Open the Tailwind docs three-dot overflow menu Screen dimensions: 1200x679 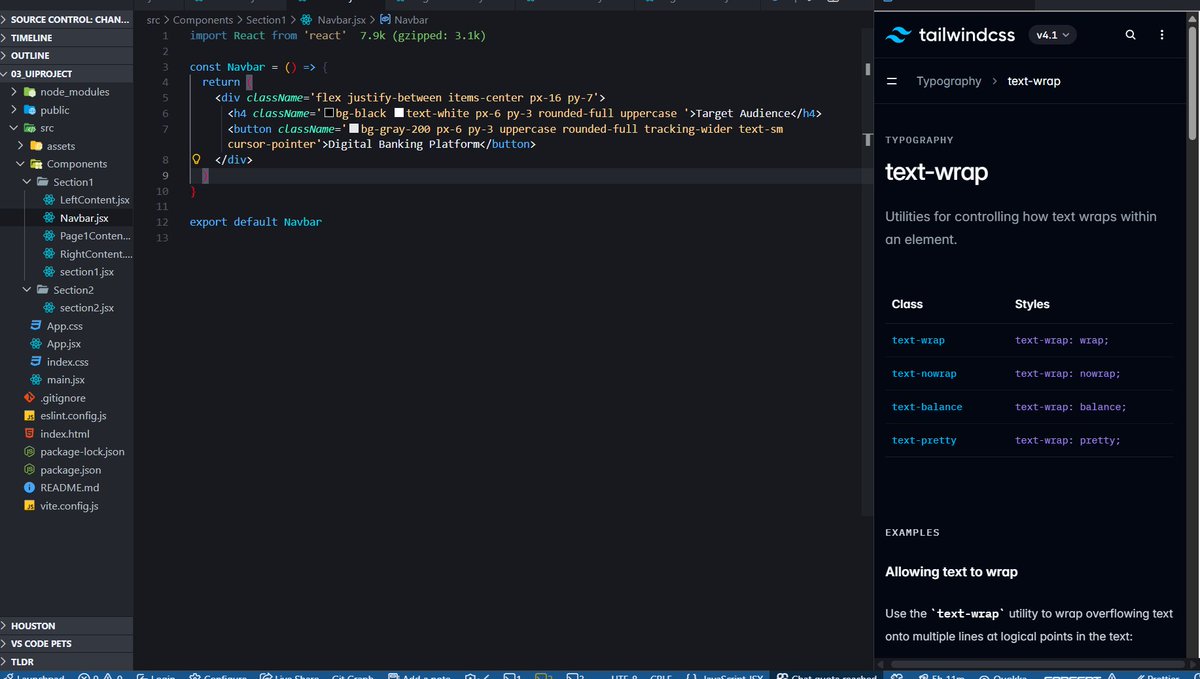click(x=1161, y=34)
